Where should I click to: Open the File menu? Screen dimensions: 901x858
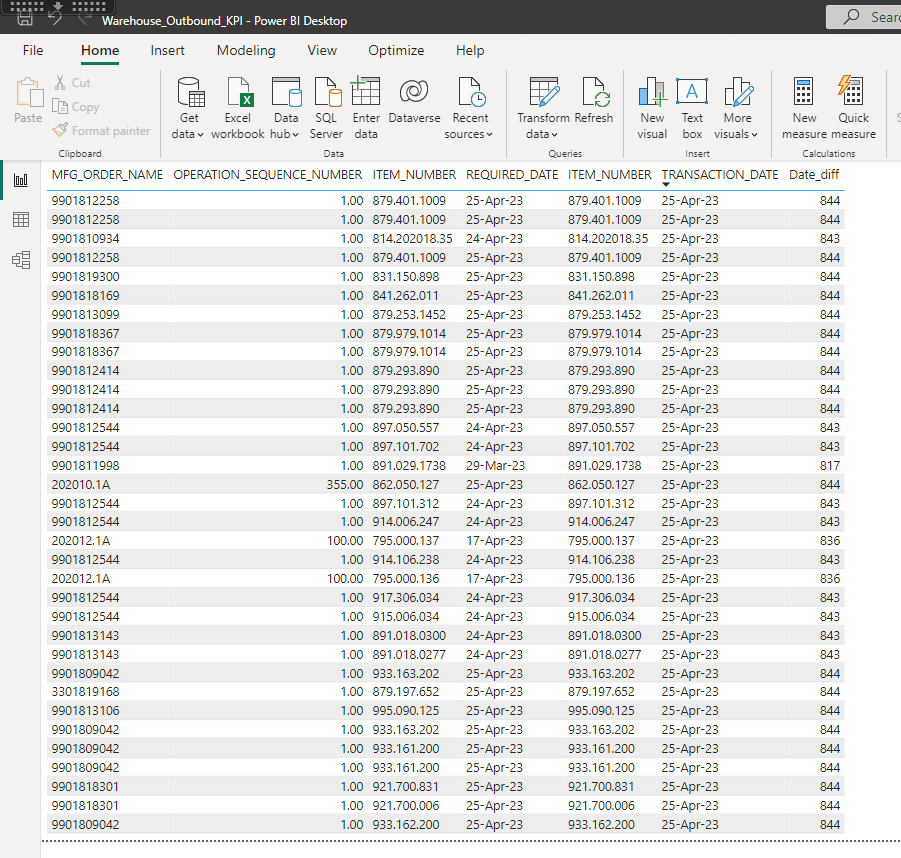[33, 50]
